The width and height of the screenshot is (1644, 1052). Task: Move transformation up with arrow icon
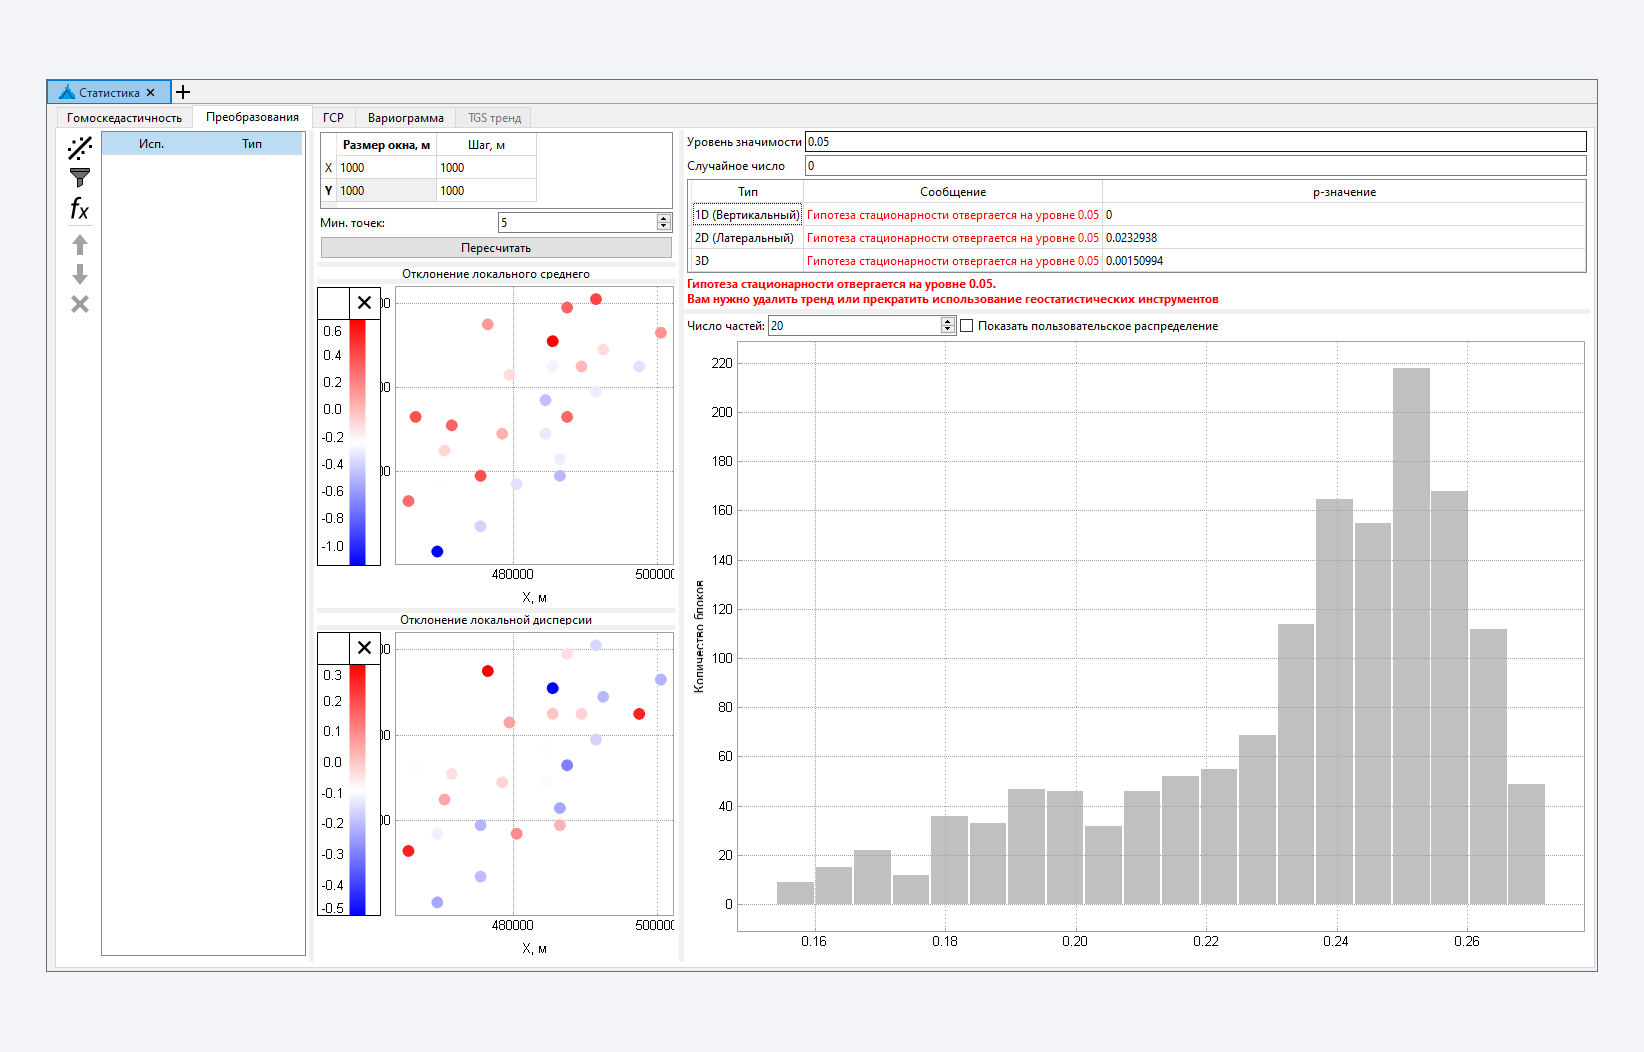click(80, 244)
